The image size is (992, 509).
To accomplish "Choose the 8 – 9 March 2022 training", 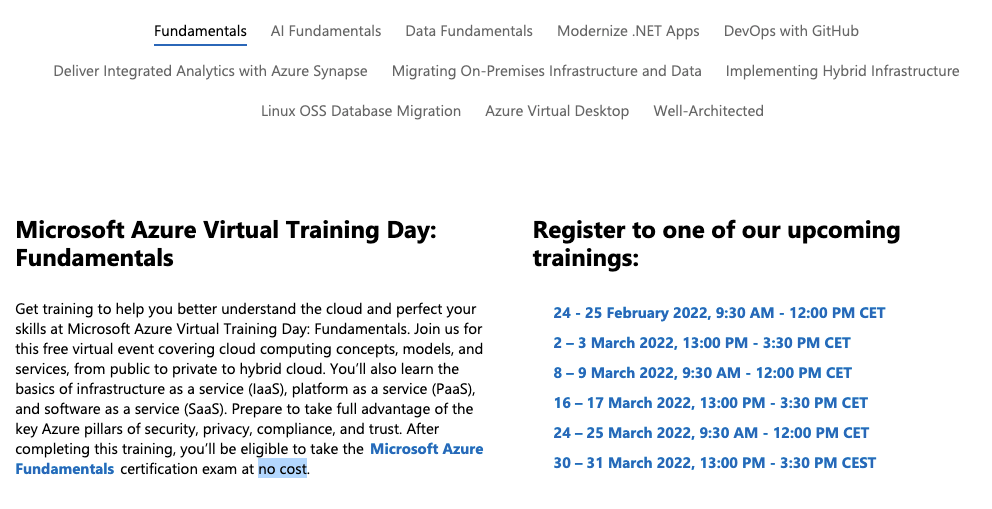I will click(702, 373).
